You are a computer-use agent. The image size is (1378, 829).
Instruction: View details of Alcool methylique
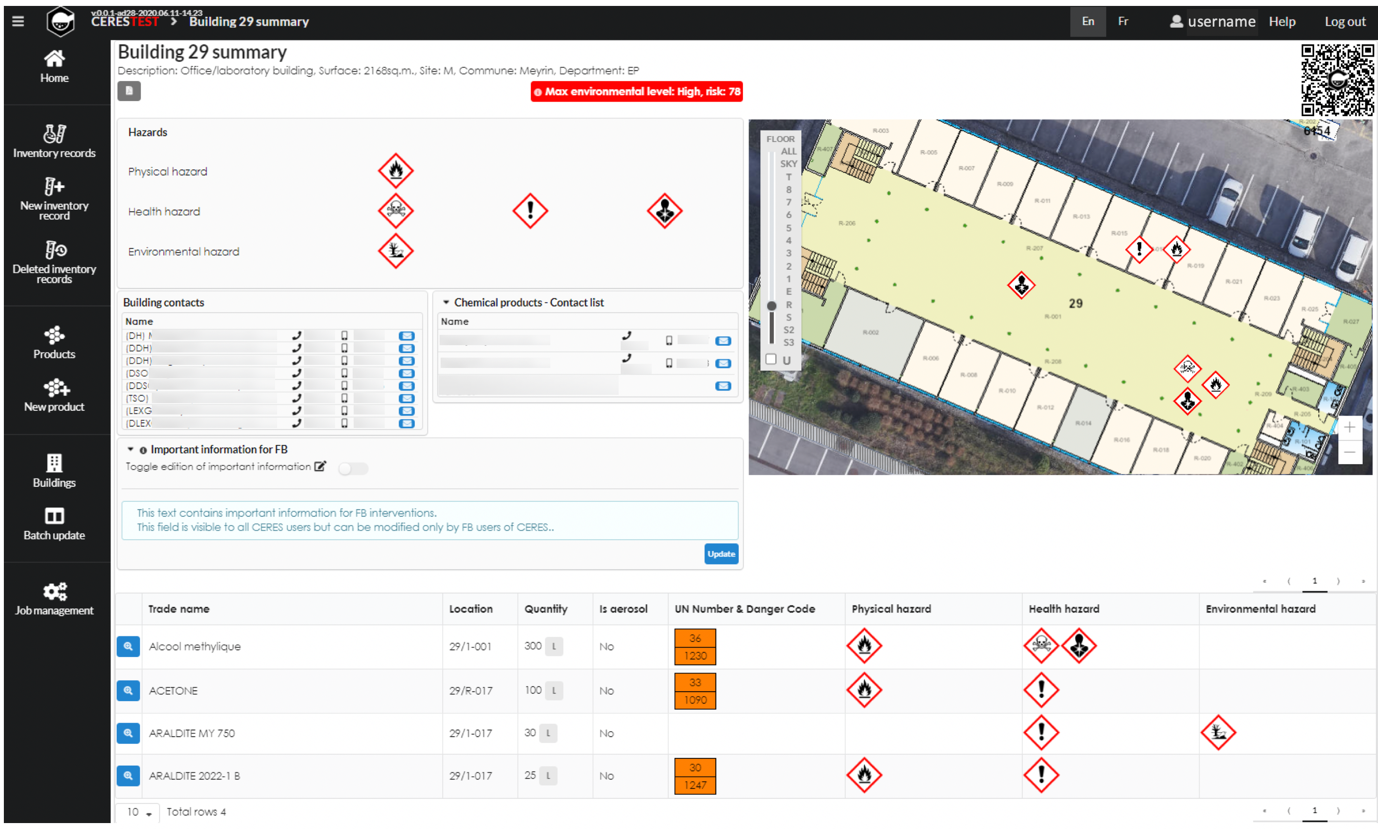click(x=128, y=647)
